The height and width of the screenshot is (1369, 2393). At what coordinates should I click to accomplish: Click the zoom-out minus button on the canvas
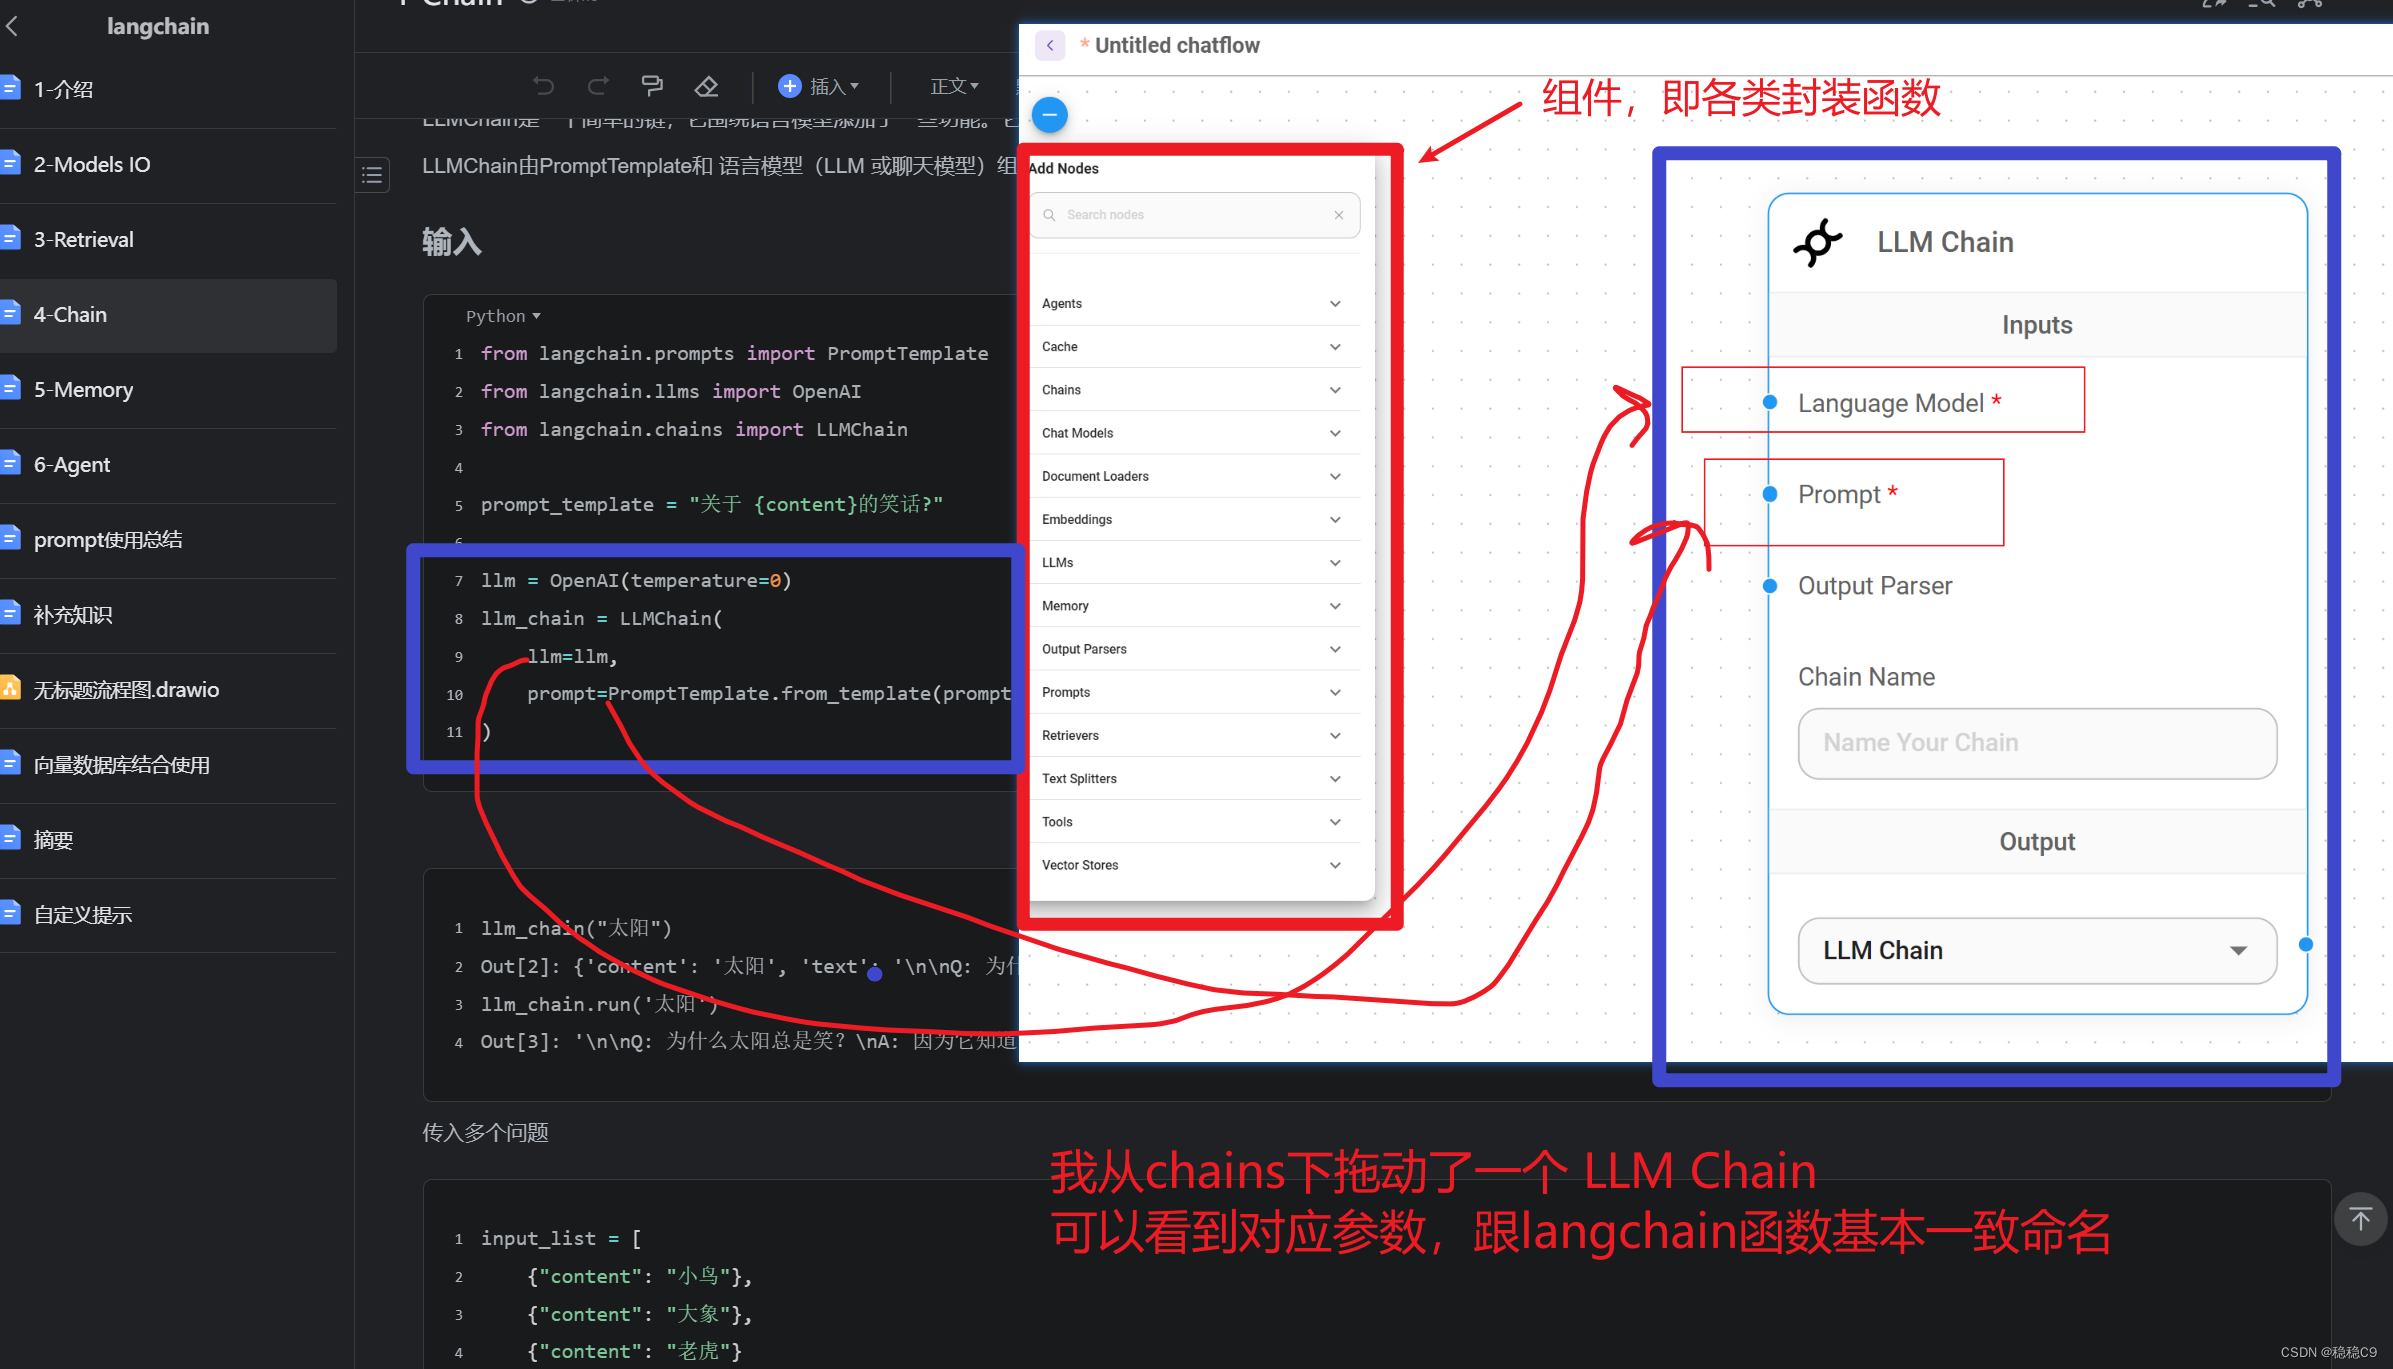tap(1049, 114)
